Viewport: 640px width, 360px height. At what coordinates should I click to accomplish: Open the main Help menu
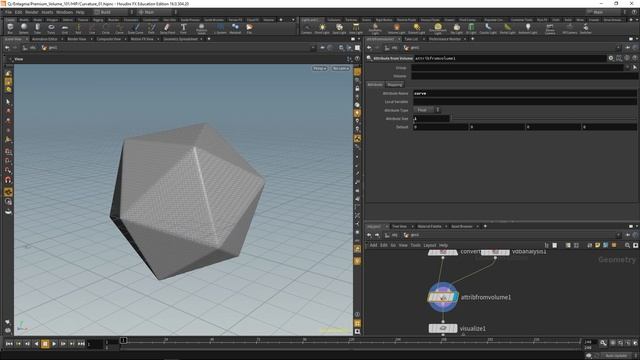point(80,12)
